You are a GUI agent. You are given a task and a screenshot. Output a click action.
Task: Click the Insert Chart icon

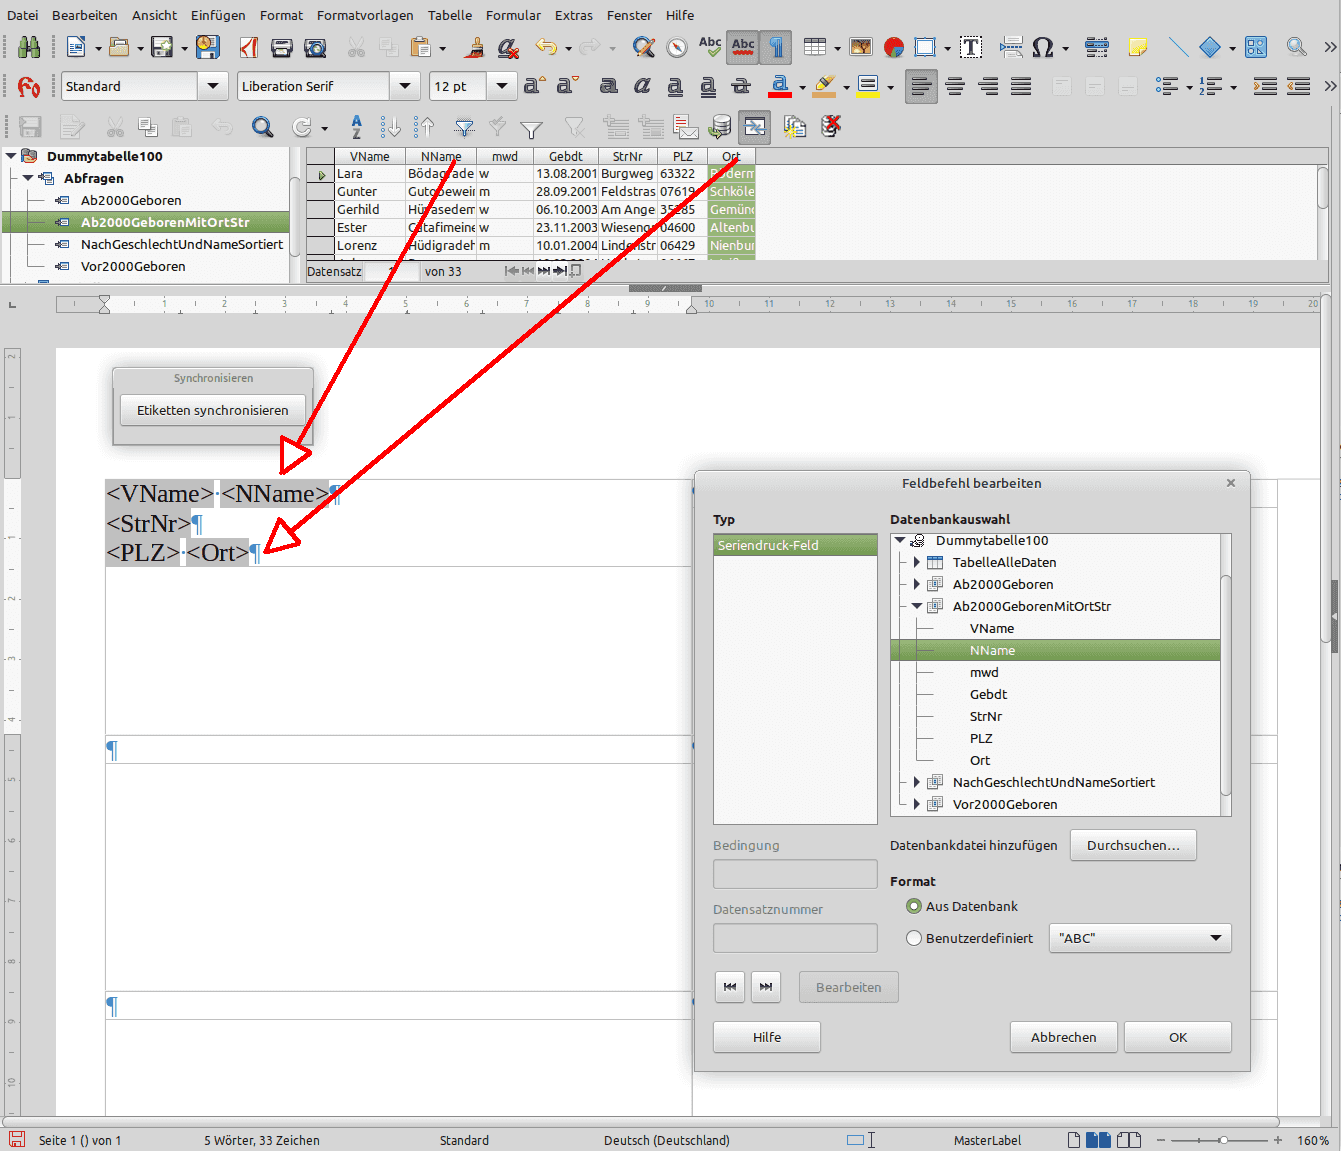[893, 47]
